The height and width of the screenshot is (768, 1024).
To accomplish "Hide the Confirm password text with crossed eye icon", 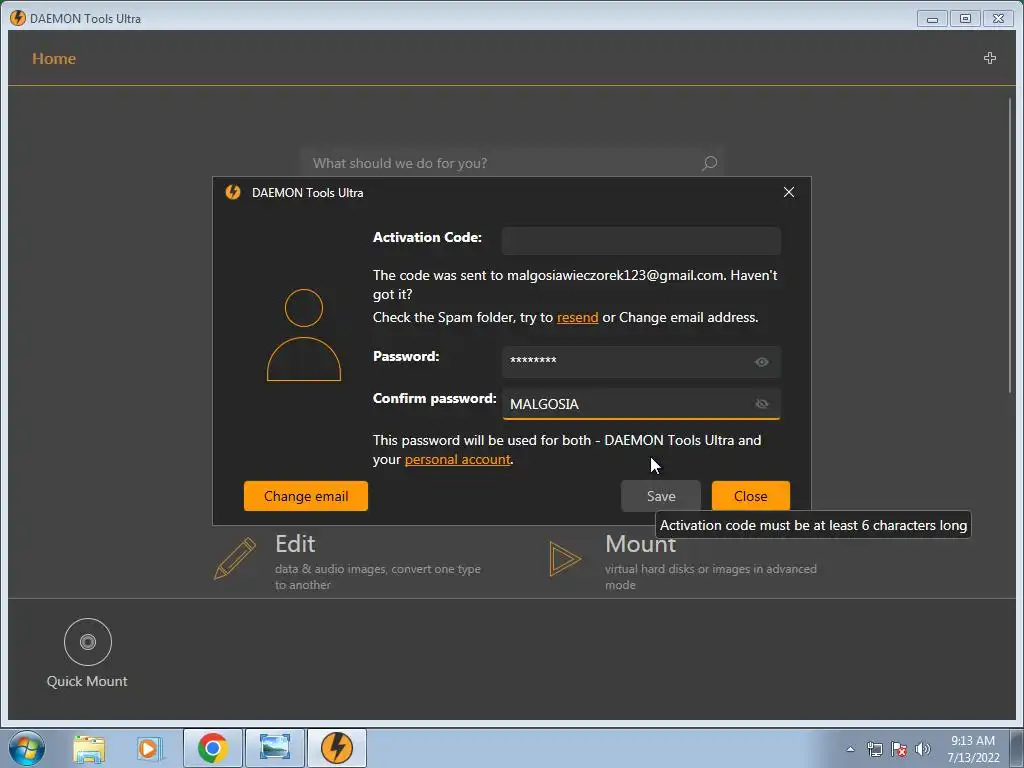I will 761,404.
